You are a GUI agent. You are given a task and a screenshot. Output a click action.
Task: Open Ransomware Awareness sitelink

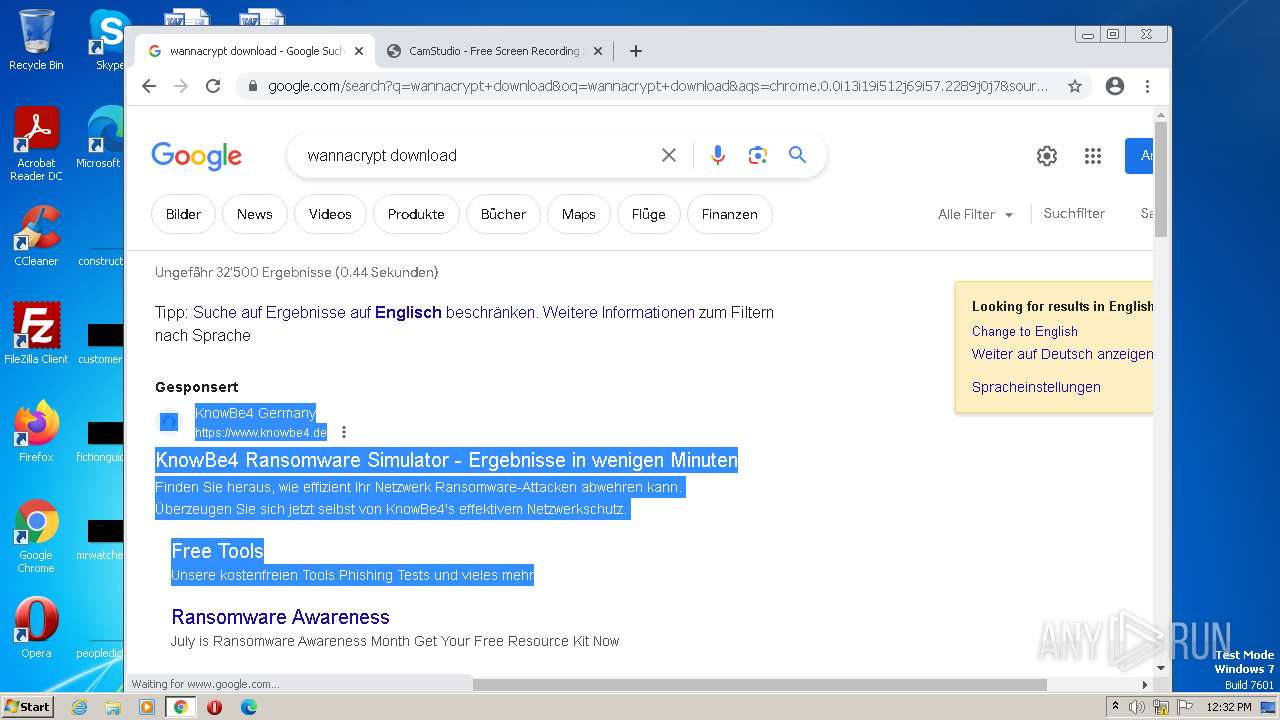click(280, 617)
